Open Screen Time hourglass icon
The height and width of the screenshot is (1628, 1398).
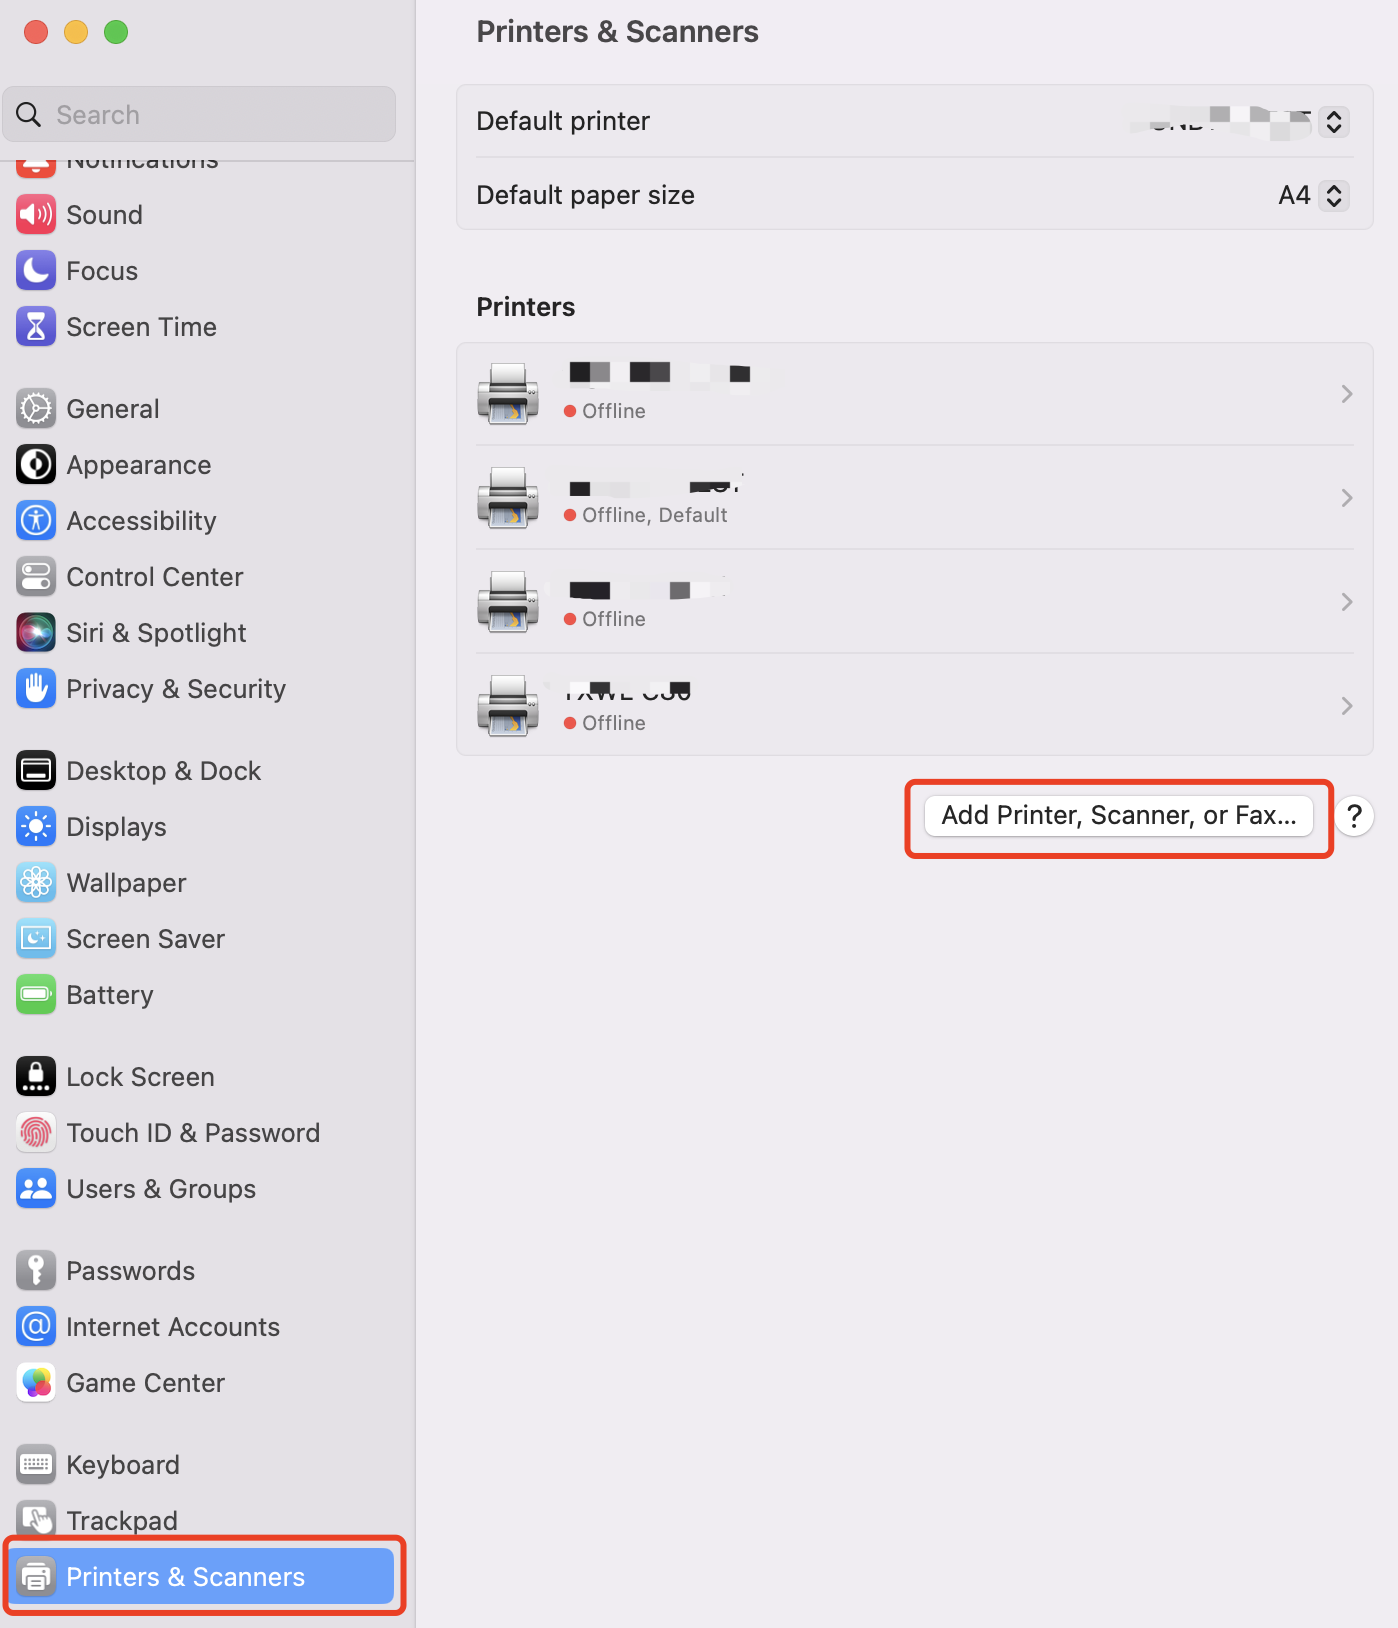pyautogui.click(x=36, y=327)
